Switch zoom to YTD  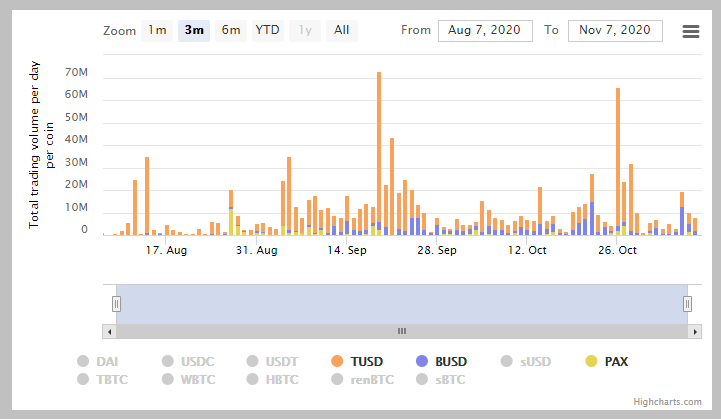[267, 30]
